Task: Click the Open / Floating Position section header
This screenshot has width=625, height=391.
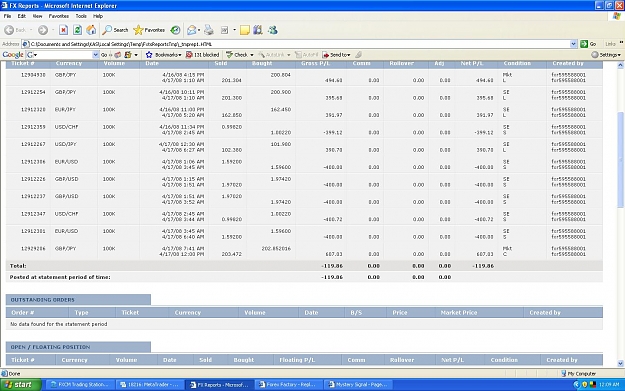Action: [x=78, y=347]
